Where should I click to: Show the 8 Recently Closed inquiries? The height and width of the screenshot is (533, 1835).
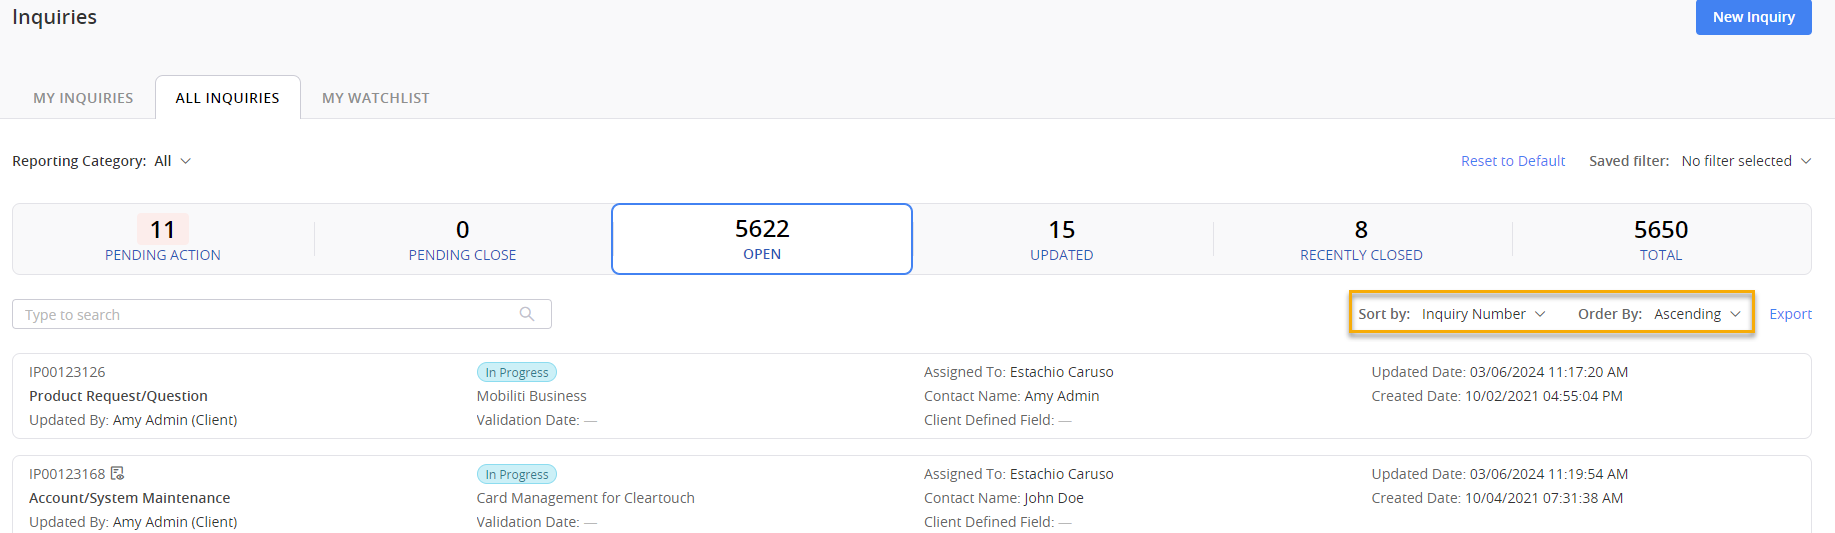[x=1361, y=239]
